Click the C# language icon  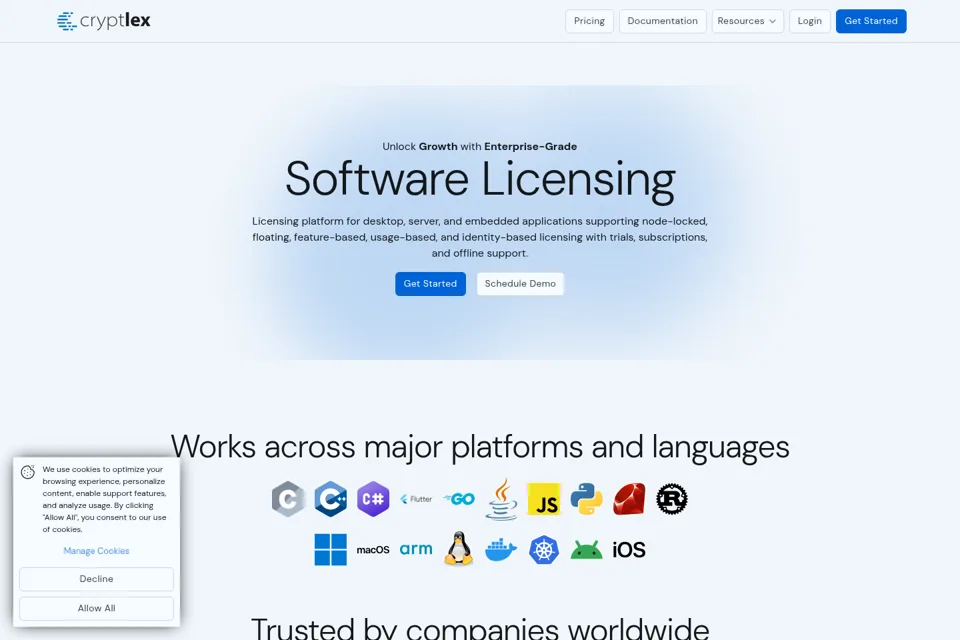click(373, 499)
